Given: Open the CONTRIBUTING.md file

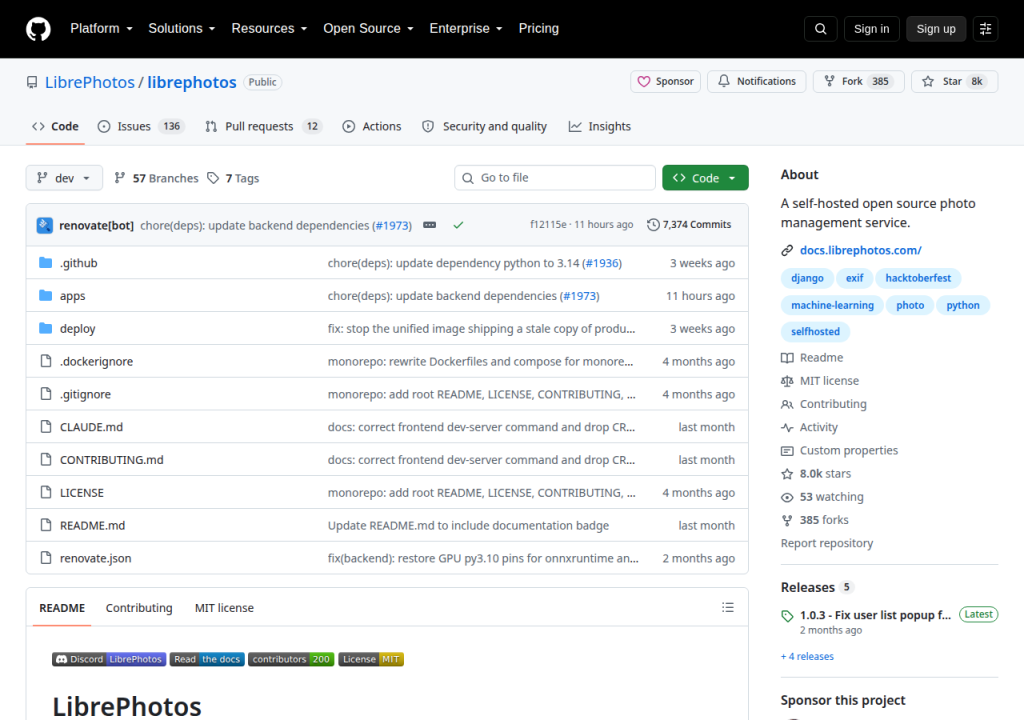Looking at the screenshot, I should tap(112, 460).
